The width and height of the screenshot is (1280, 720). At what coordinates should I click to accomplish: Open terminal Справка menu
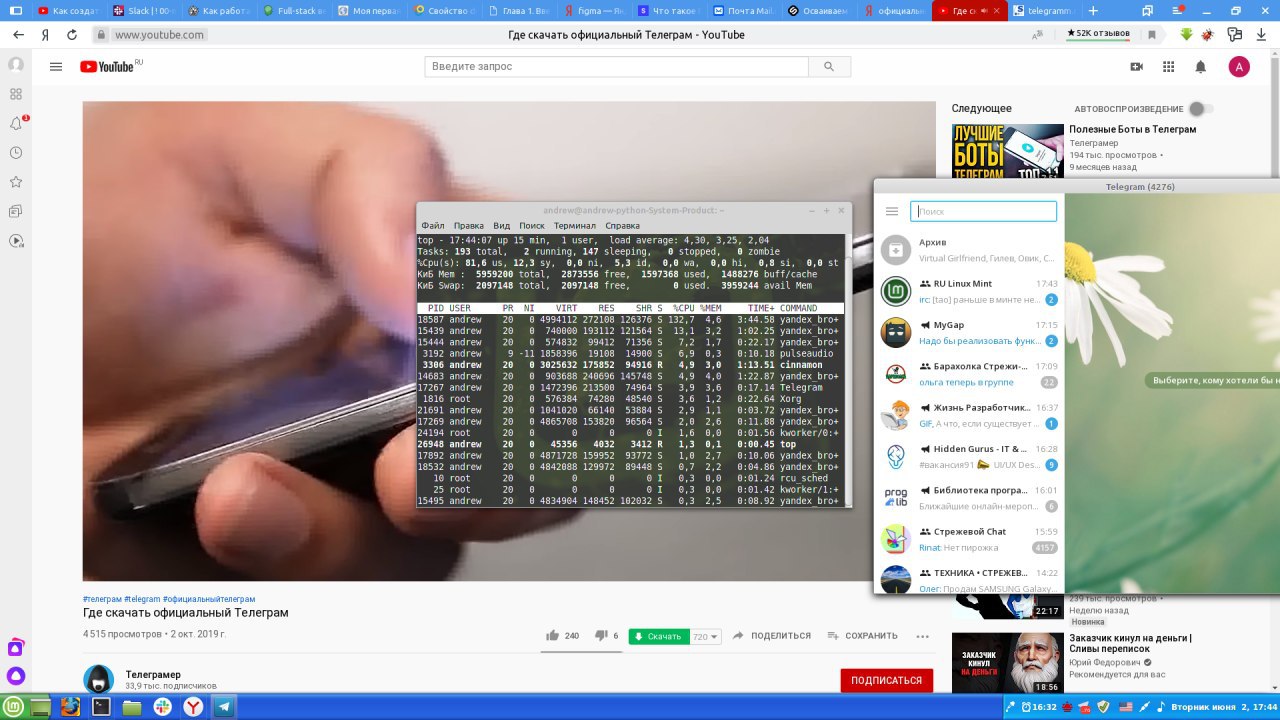point(623,226)
